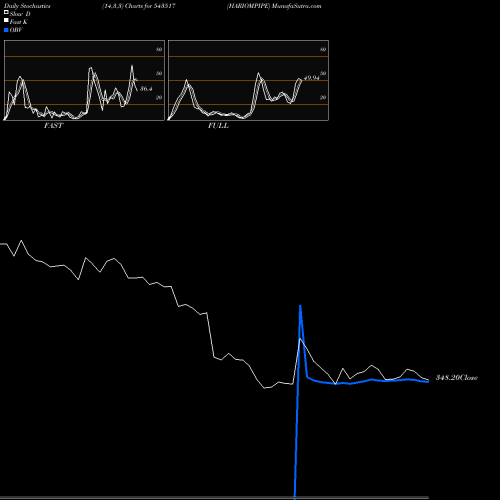The height and width of the screenshot is (500, 500).
Task: Select the 'Daily Stochastics' title text
Action: click(x=27, y=6)
